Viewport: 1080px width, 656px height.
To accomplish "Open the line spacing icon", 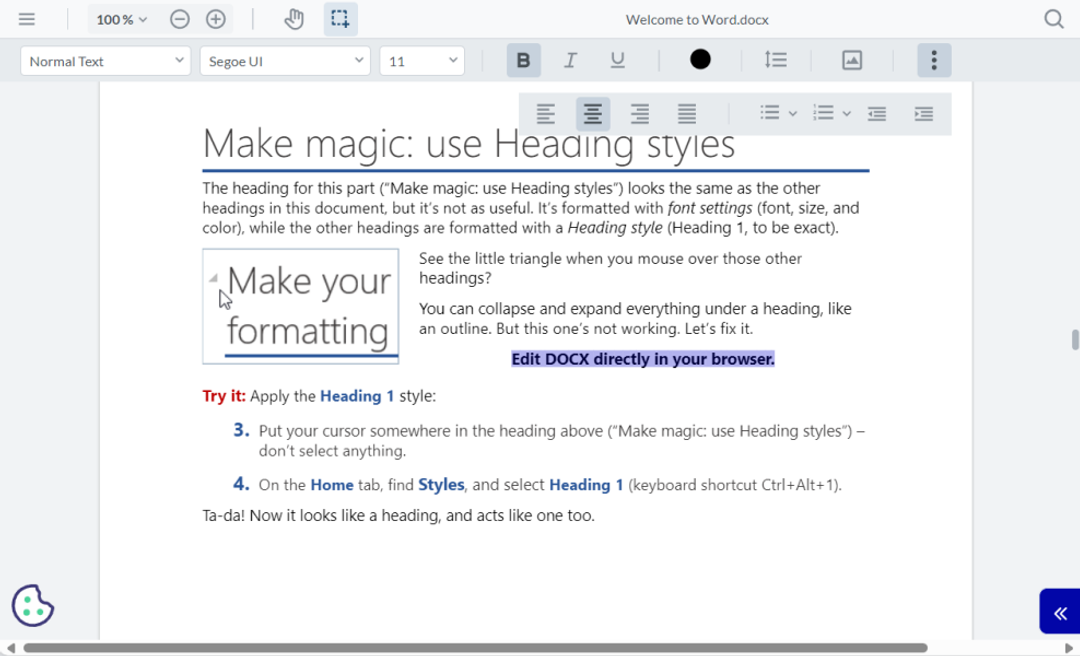I will tap(776, 60).
